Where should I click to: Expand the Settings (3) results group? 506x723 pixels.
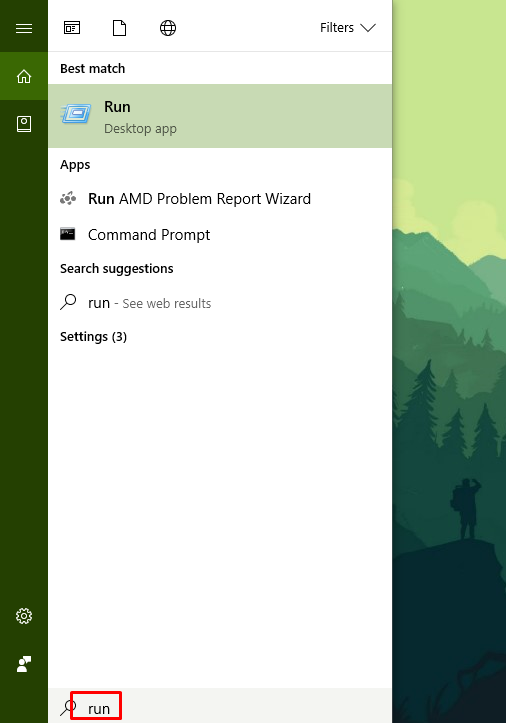pos(93,337)
